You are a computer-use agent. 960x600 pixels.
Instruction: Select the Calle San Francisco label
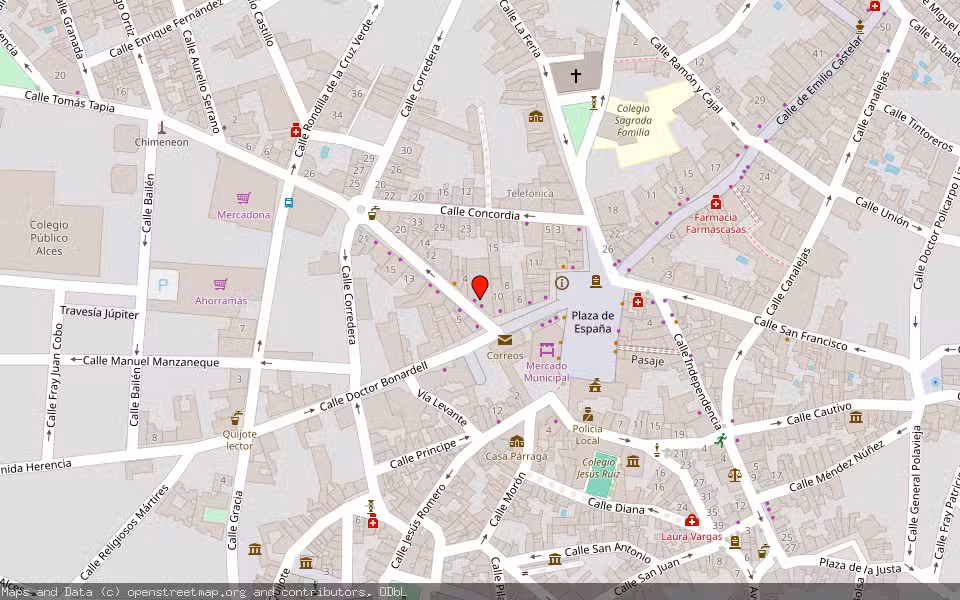800,334
